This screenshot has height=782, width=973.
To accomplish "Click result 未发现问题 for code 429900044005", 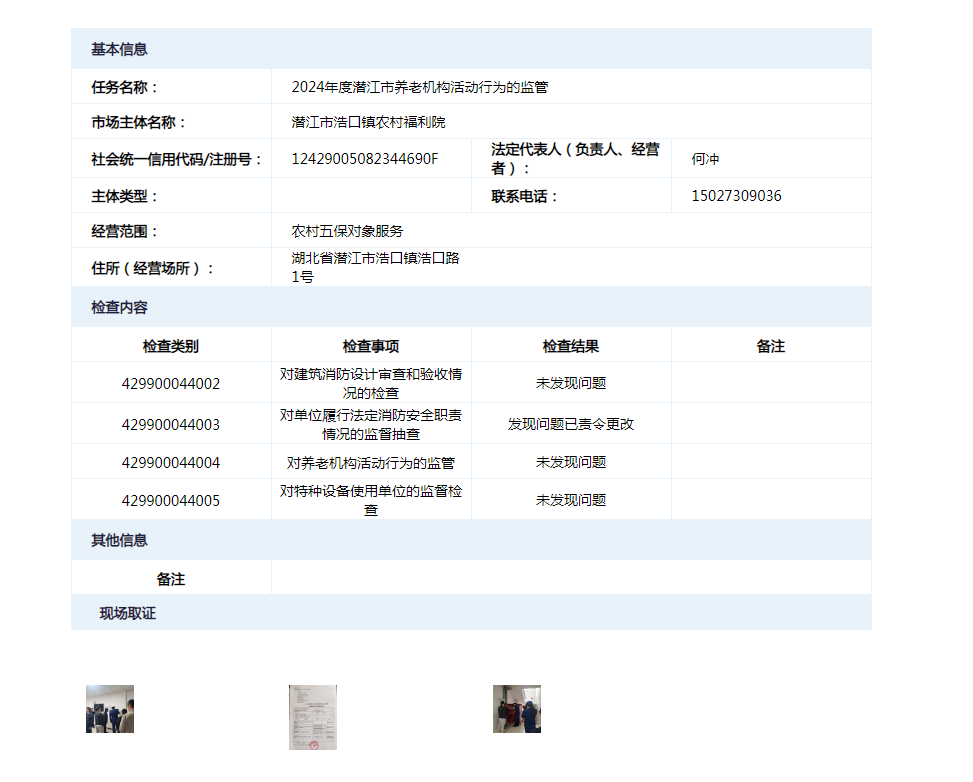I will [571, 500].
